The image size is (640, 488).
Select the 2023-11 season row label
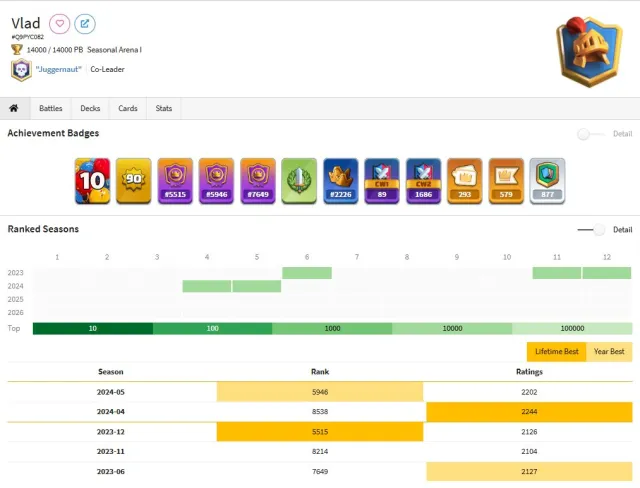tap(111, 451)
